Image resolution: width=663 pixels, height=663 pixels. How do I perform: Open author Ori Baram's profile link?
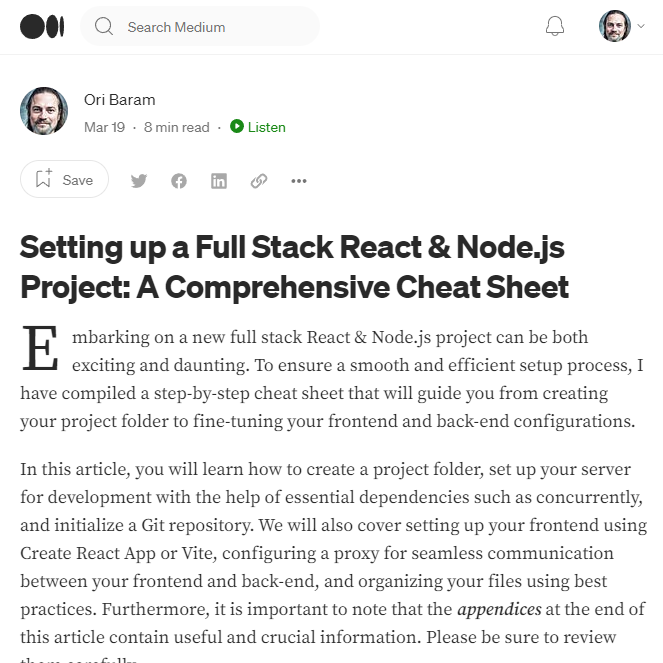(119, 100)
